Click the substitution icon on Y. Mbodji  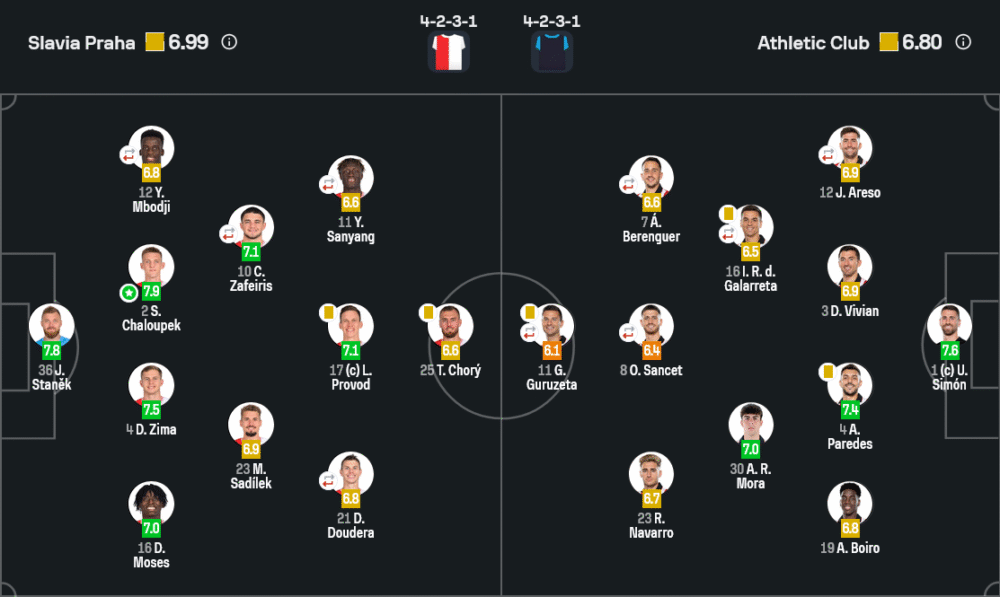(128, 155)
